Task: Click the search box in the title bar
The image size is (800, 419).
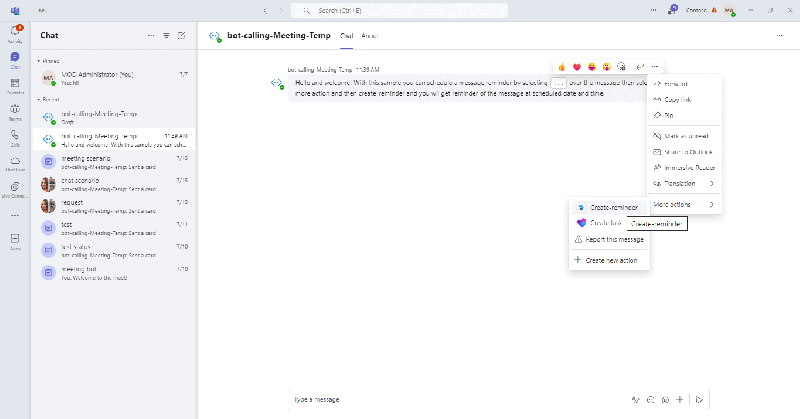Action: [399, 11]
